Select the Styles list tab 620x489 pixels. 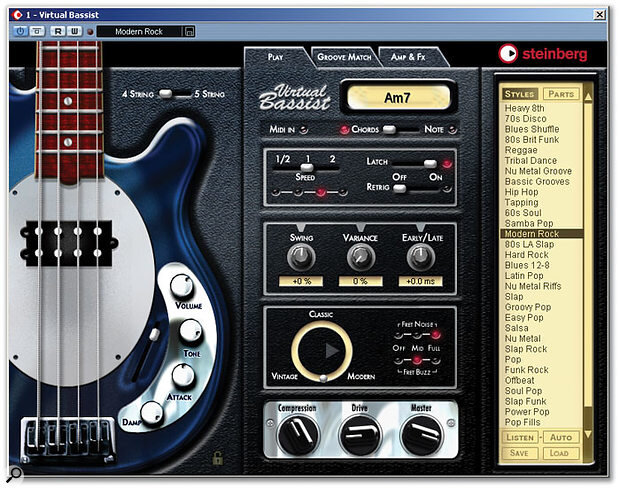pyautogui.click(x=520, y=94)
